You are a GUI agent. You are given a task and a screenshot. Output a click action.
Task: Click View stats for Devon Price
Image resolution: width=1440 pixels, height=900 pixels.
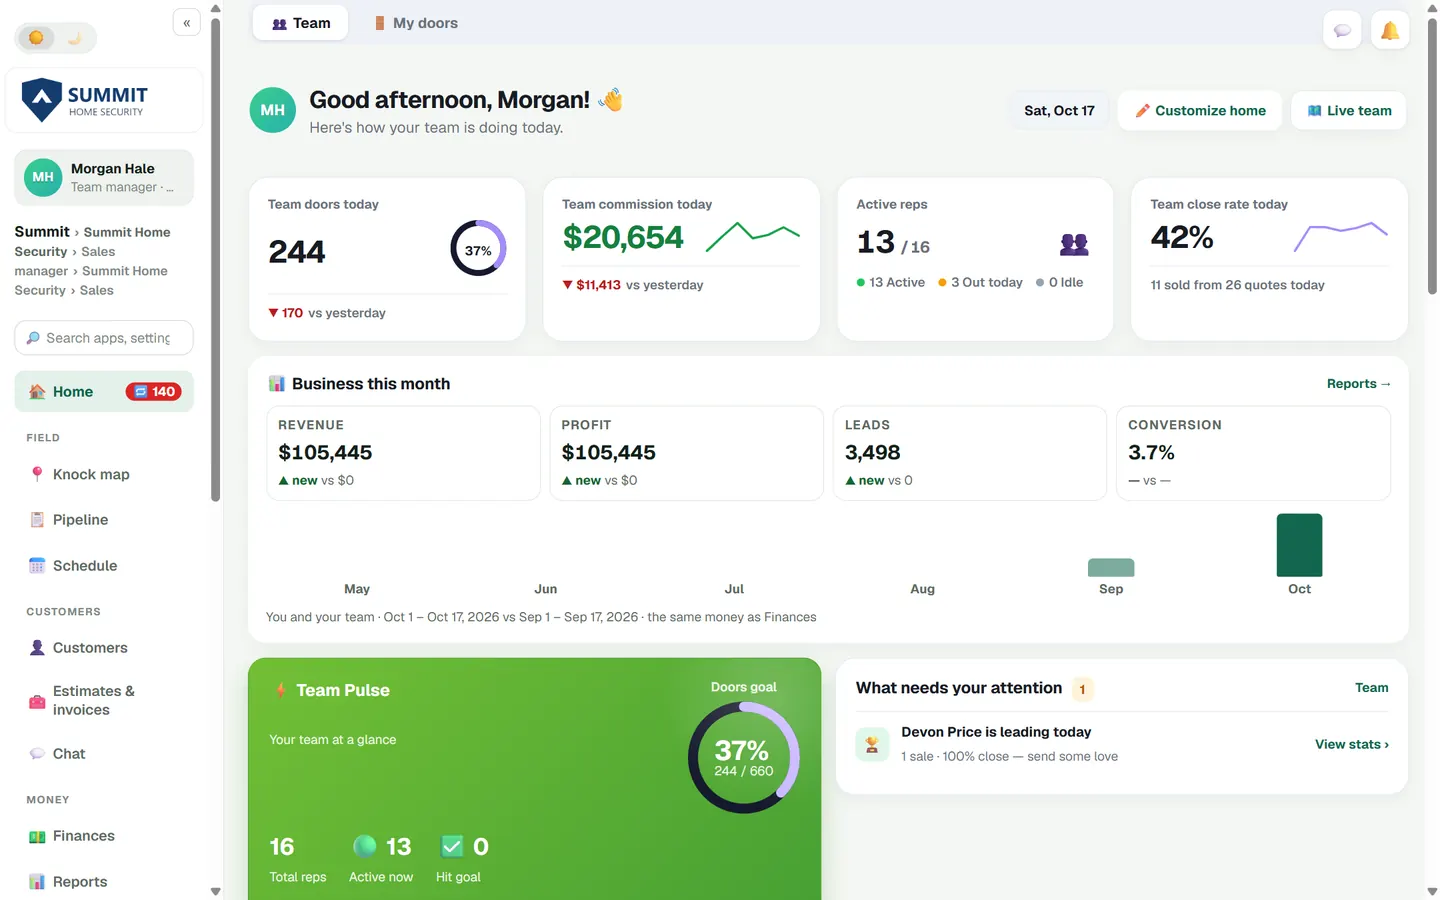point(1352,744)
